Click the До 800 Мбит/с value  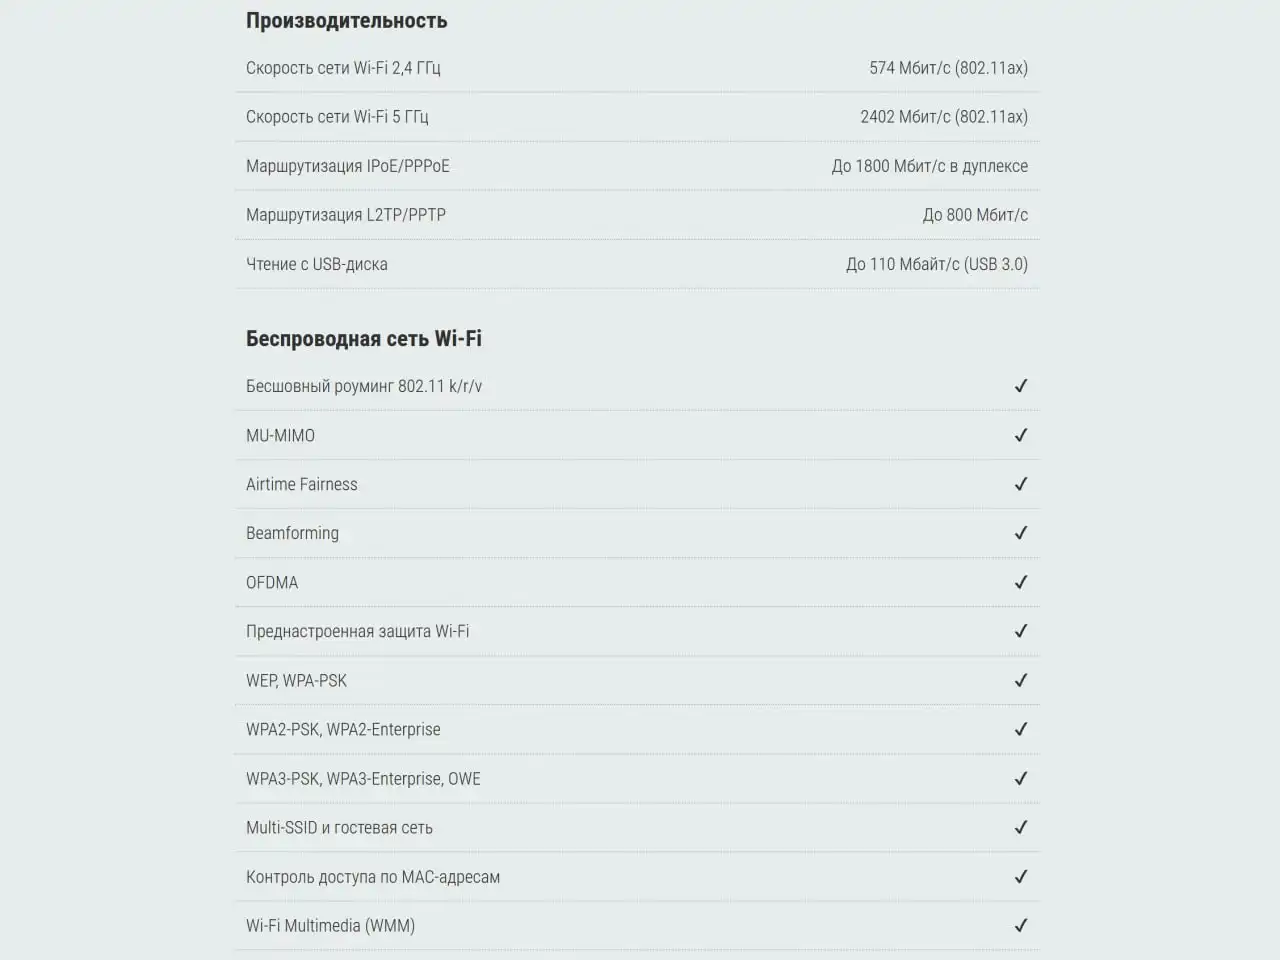(x=975, y=215)
